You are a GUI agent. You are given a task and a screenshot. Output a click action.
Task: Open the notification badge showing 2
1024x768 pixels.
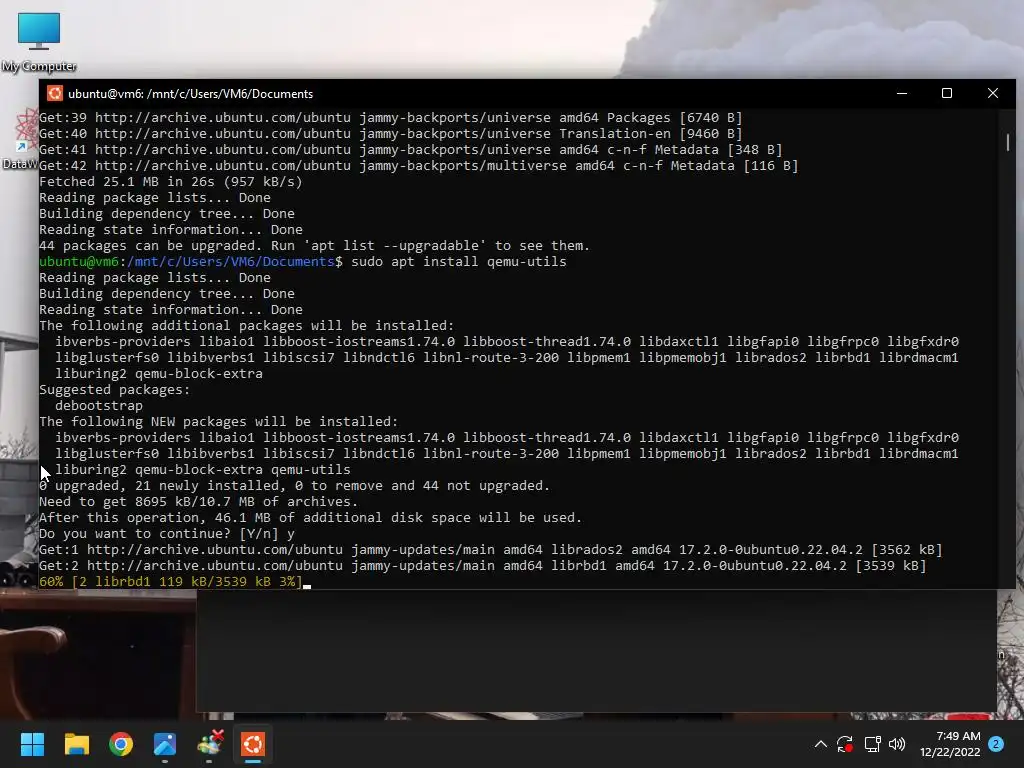tap(996, 744)
